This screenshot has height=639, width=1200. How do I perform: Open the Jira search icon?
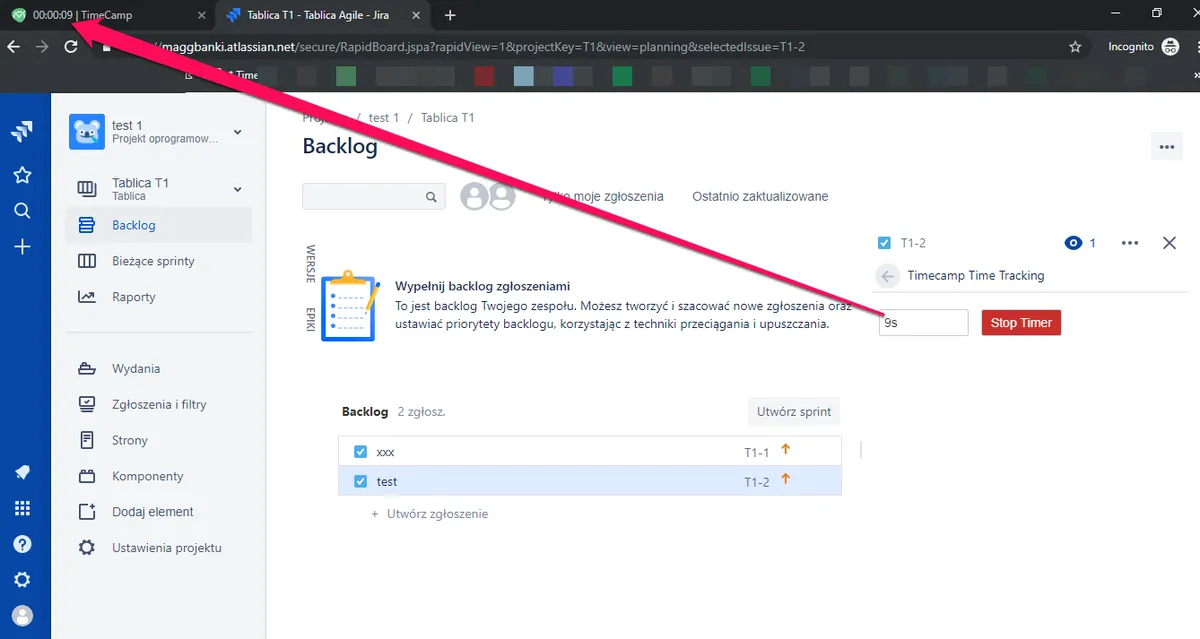pyautogui.click(x=22, y=211)
